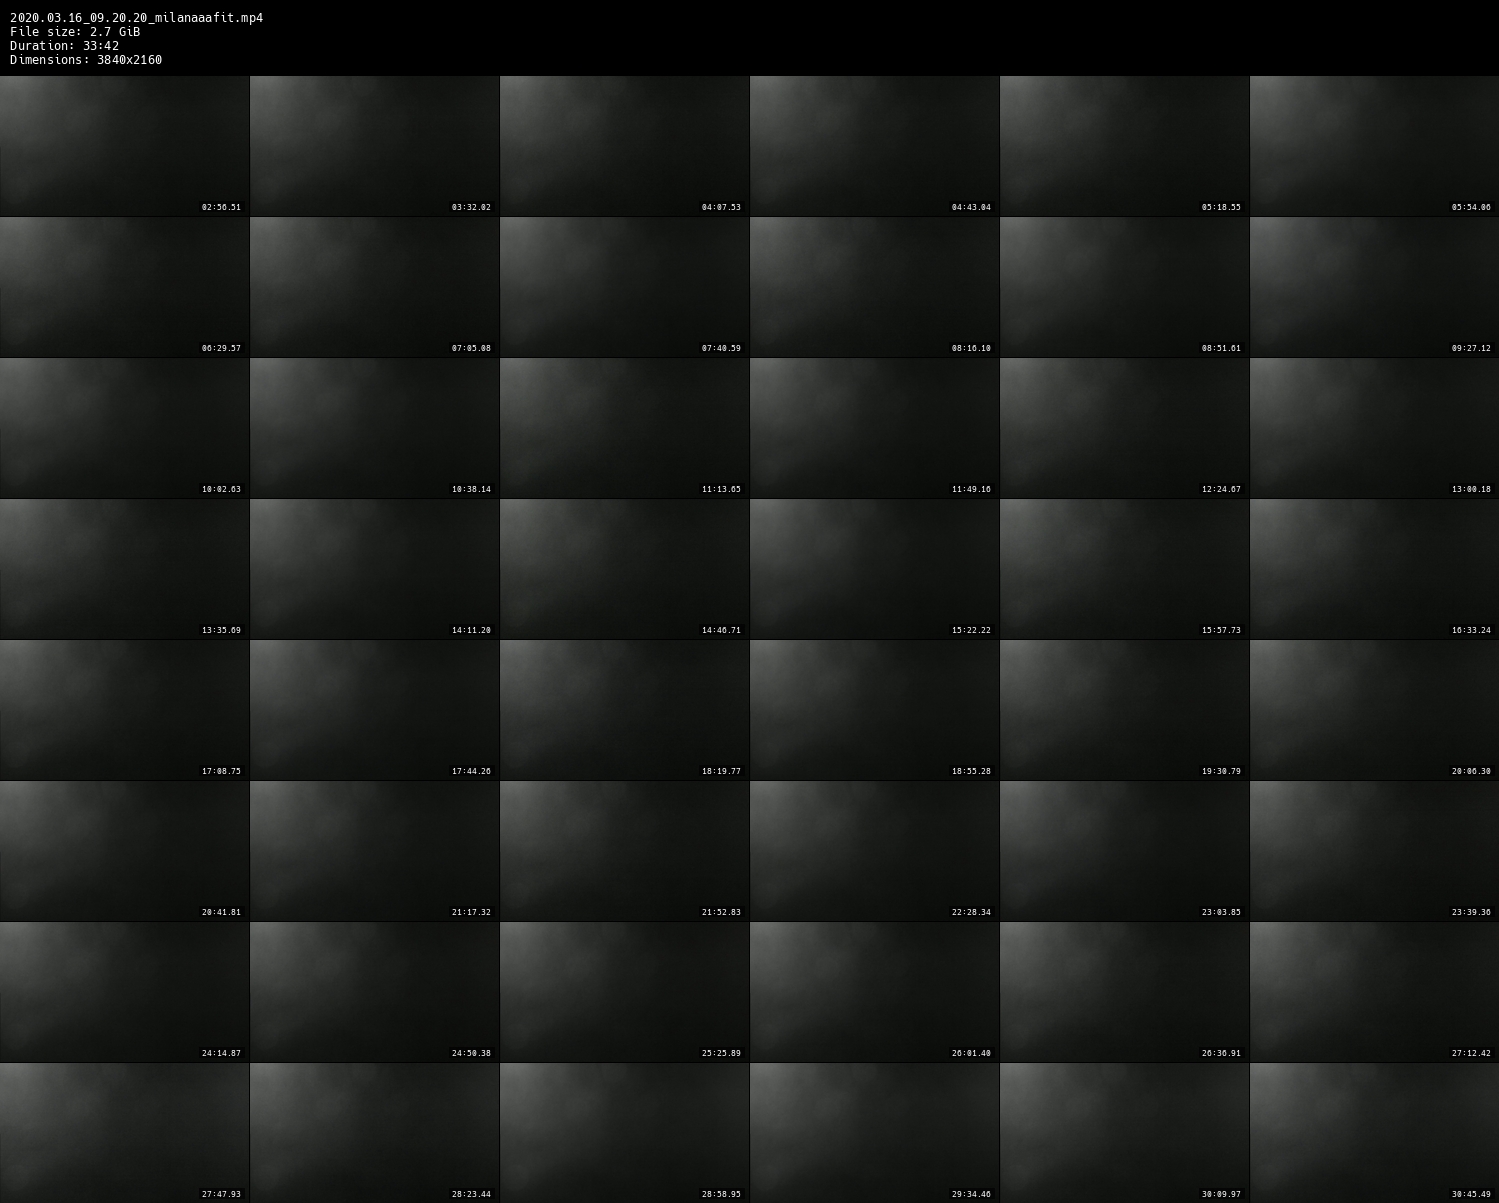The width and height of the screenshot is (1499, 1203).
Task: Open the frame at 10:02.63
Action: (124, 428)
